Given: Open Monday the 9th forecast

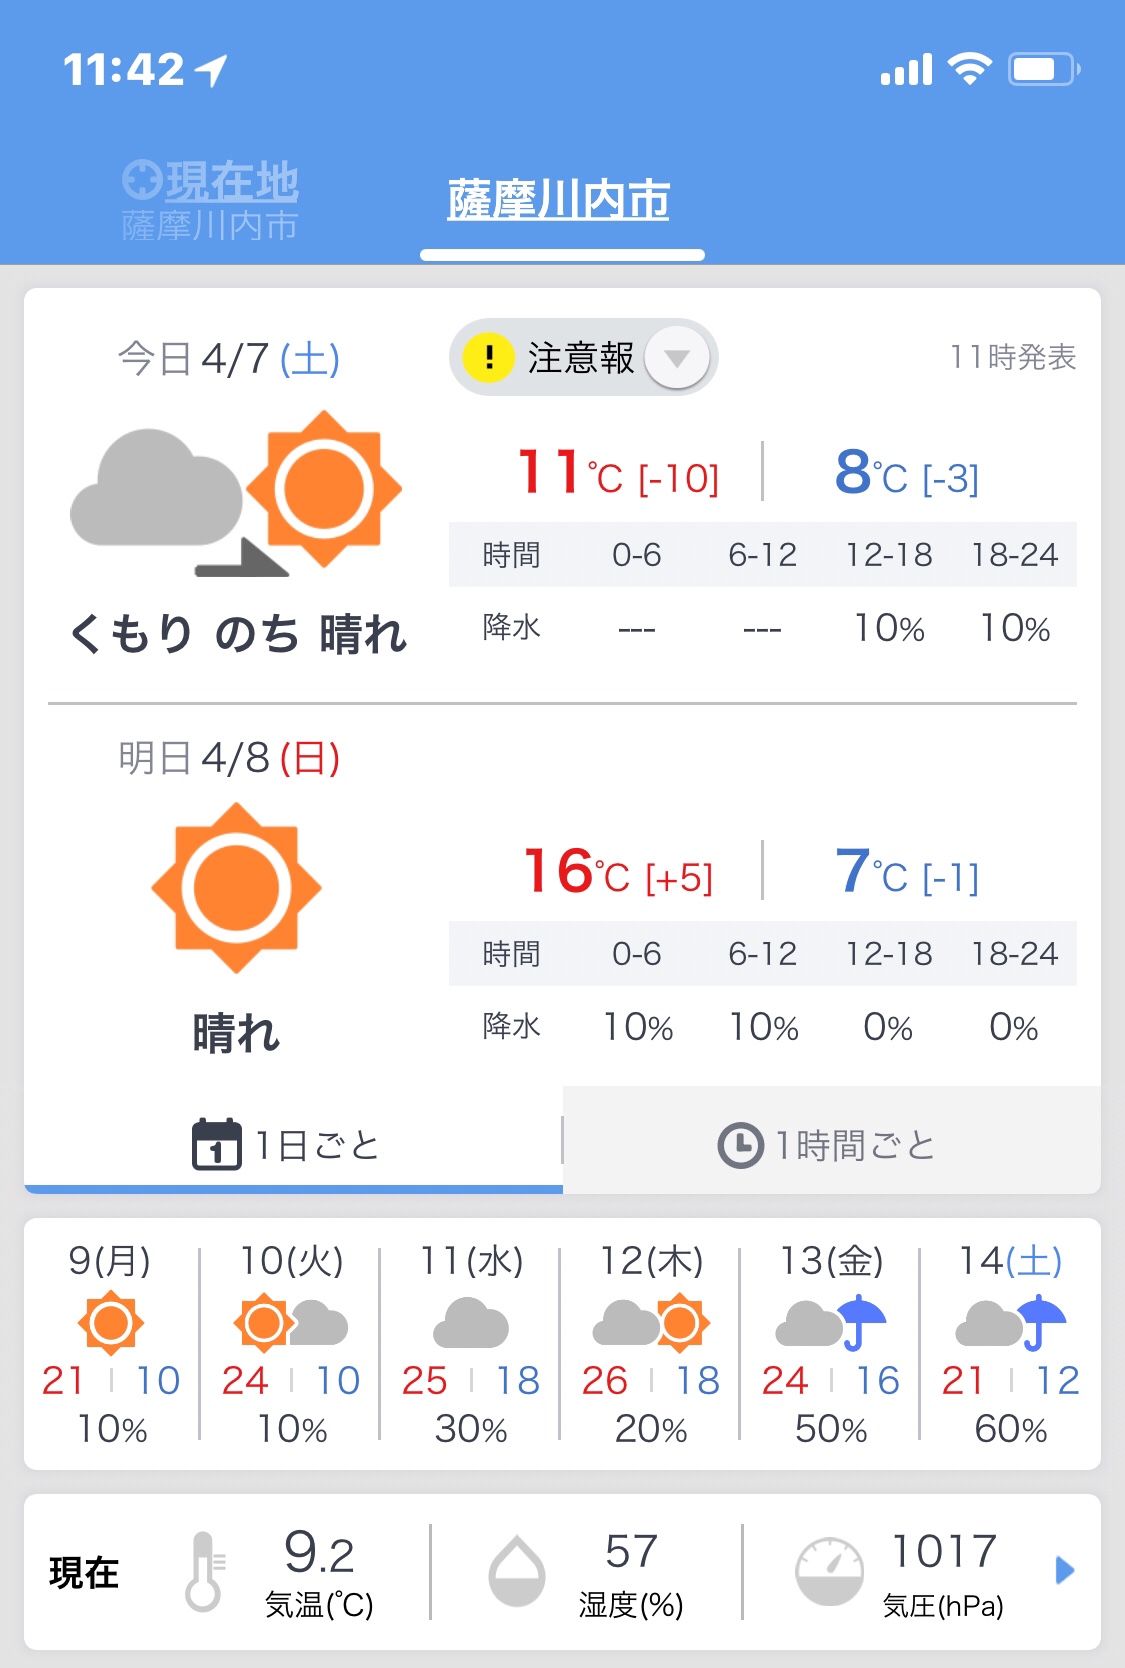Looking at the screenshot, I should [111, 1343].
